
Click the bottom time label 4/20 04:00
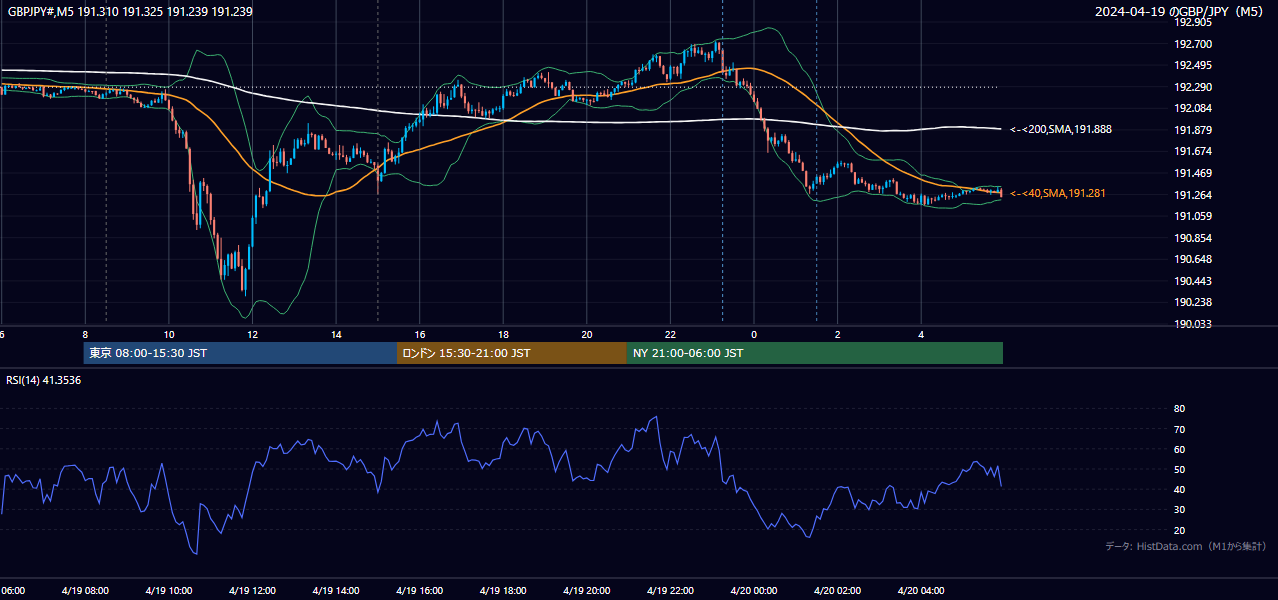pos(921,590)
